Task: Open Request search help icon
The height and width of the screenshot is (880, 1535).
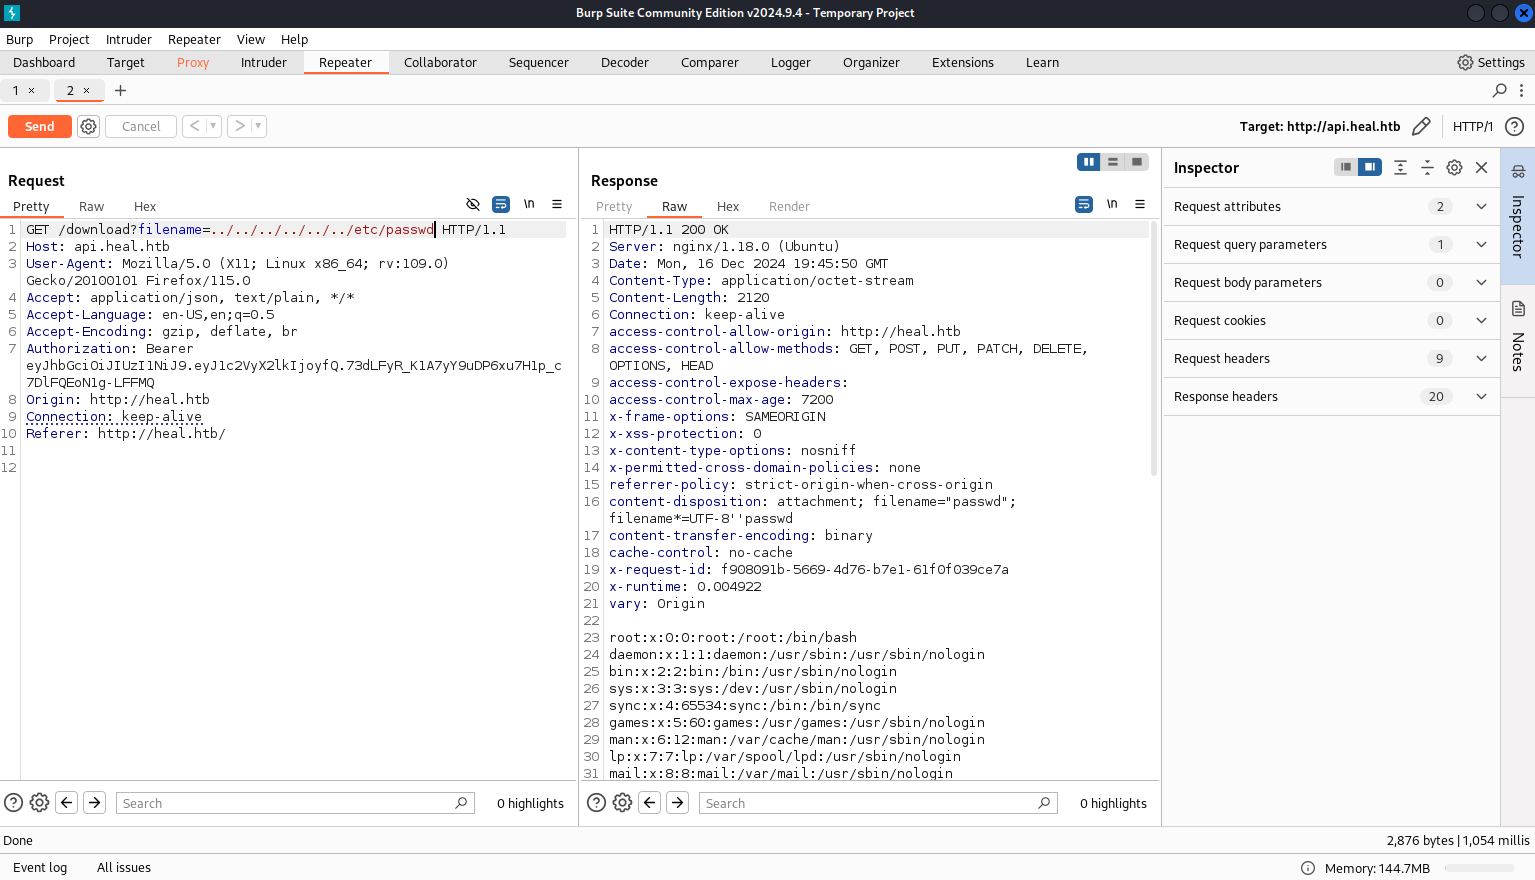Action: [13, 802]
